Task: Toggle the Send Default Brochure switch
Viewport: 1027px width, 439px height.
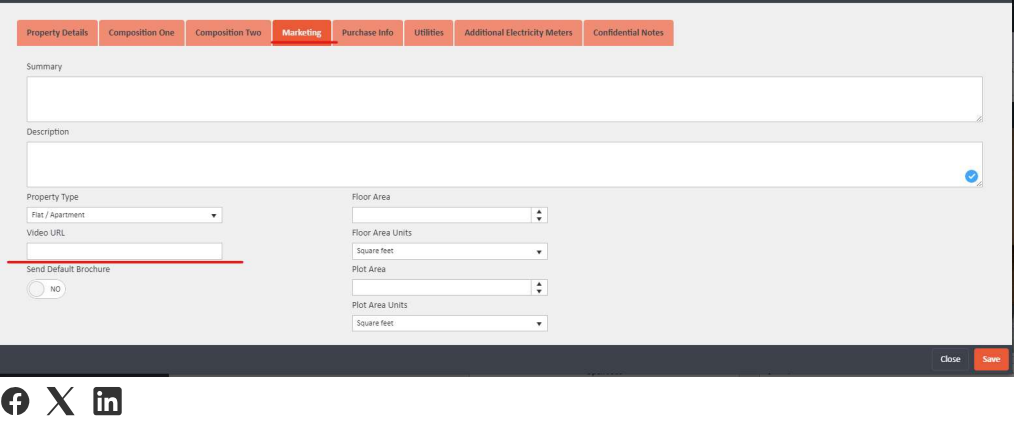Action: pyautogui.click(x=46, y=288)
